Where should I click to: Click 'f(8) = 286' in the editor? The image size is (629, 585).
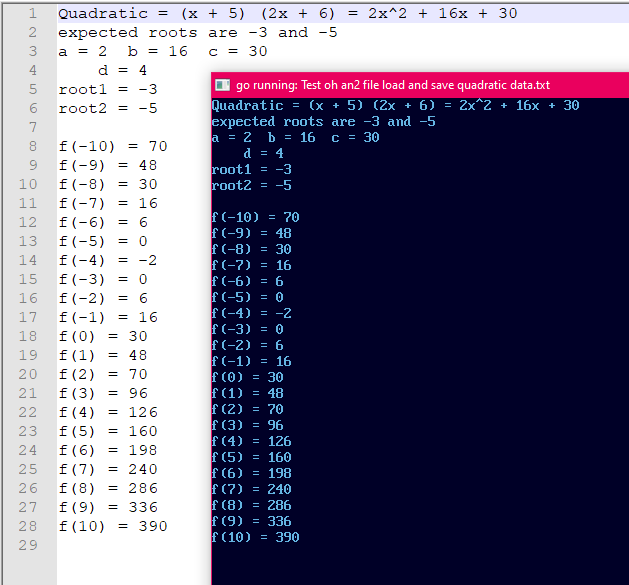pyautogui.click(x=108, y=488)
